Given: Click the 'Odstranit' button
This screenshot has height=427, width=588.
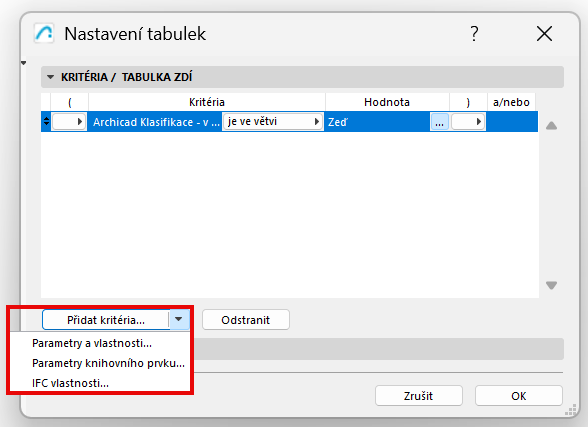Looking at the screenshot, I should click(x=246, y=320).
